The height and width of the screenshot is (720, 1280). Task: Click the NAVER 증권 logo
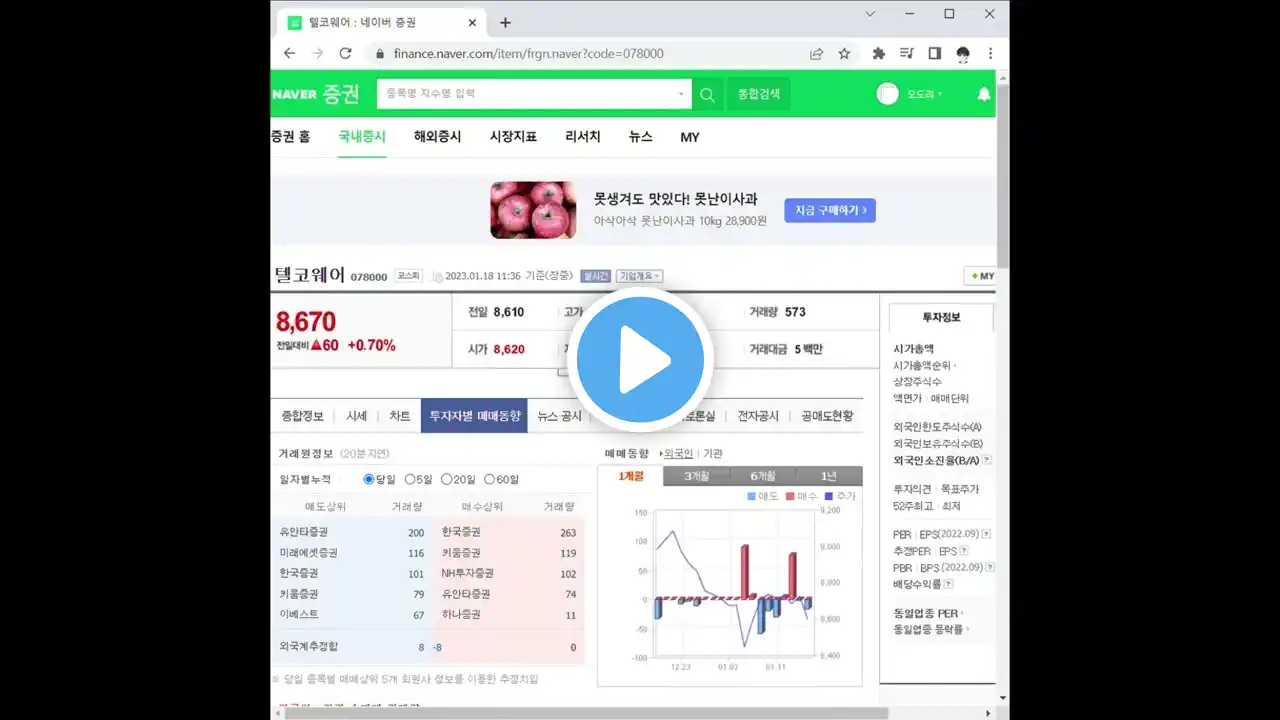(316, 94)
